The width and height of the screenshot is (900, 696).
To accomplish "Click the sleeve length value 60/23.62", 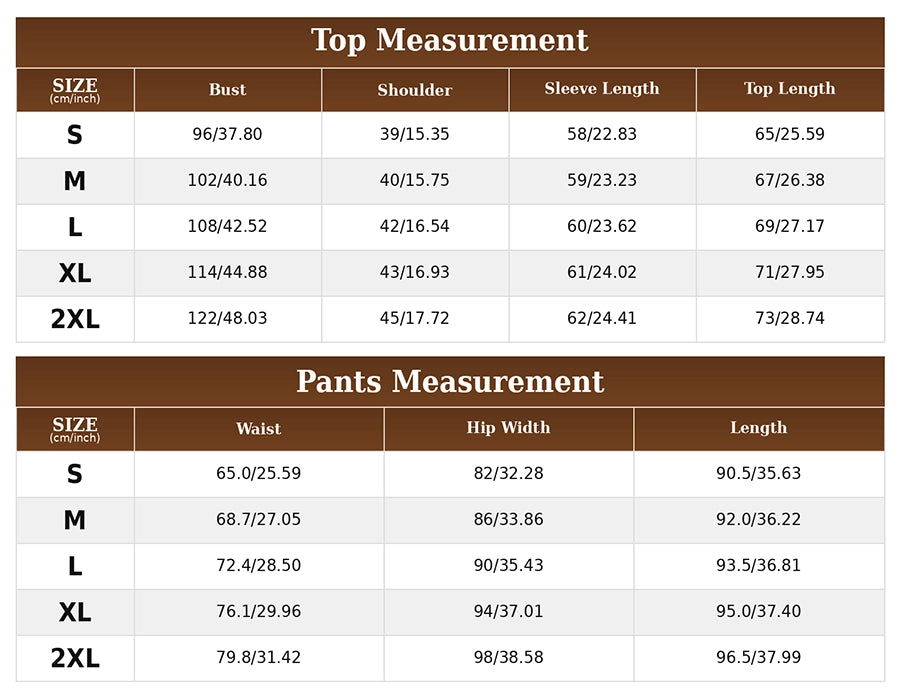I will click(x=602, y=226).
